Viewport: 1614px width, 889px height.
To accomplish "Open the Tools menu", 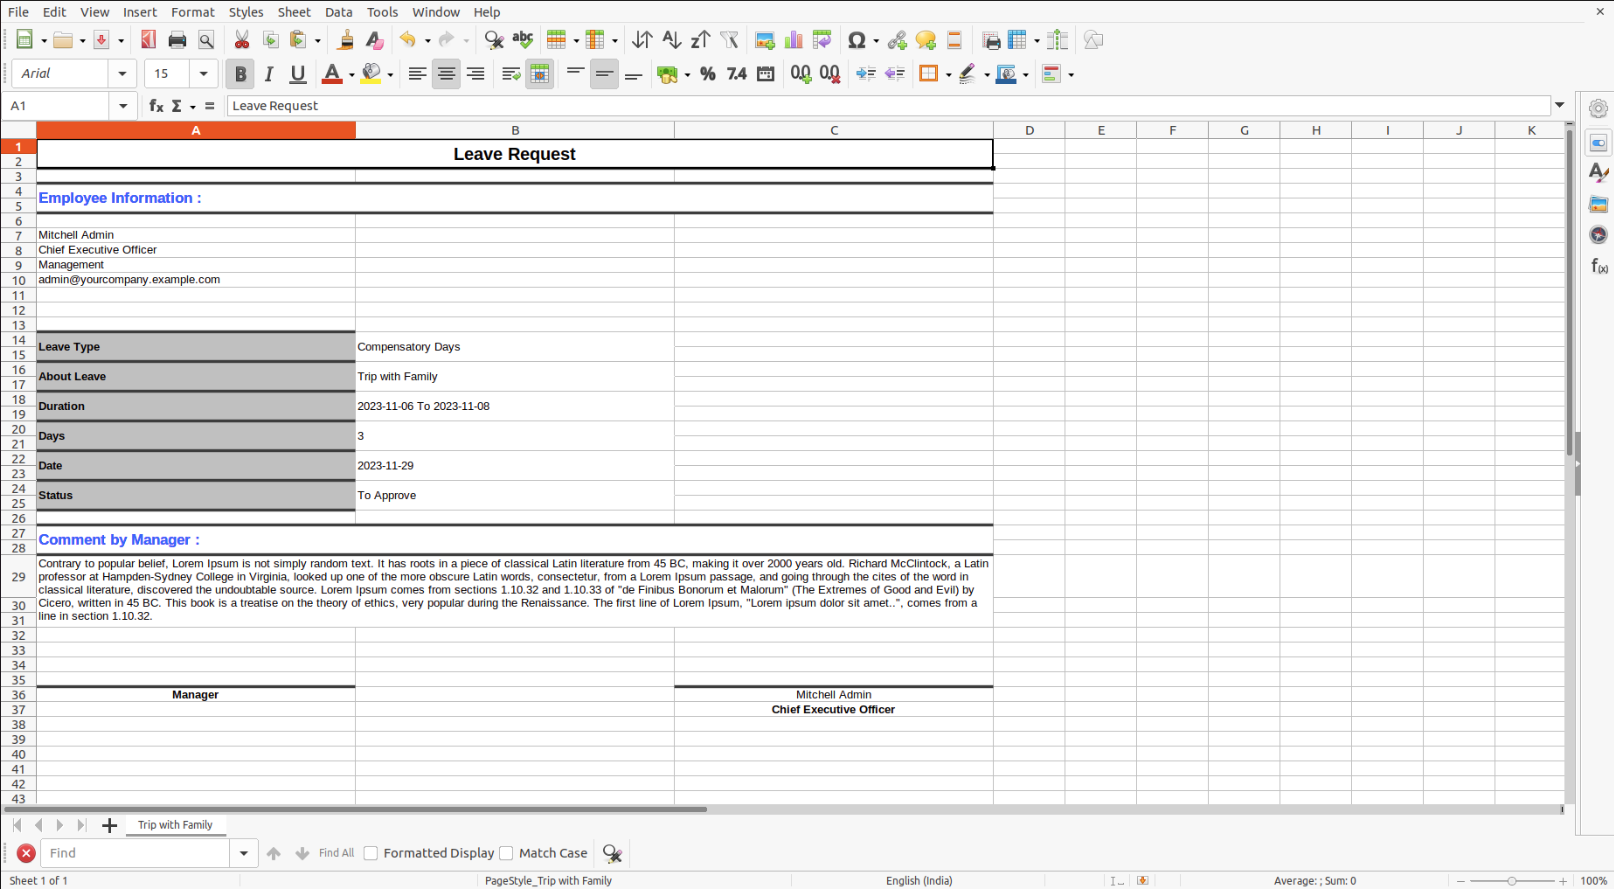I will pos(383,12).
